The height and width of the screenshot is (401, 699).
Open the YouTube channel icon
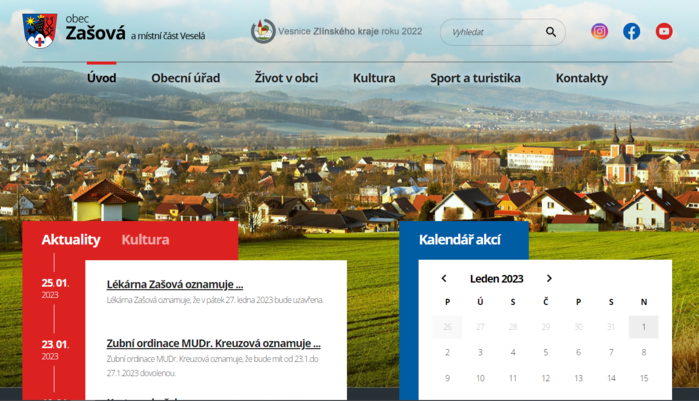coord(663,31)
